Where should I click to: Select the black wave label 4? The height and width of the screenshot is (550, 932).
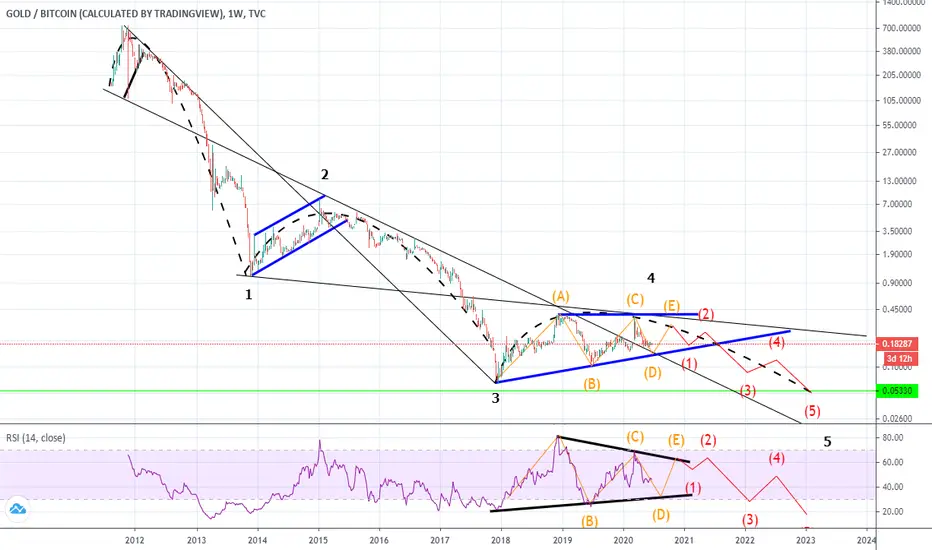point(651,278)
